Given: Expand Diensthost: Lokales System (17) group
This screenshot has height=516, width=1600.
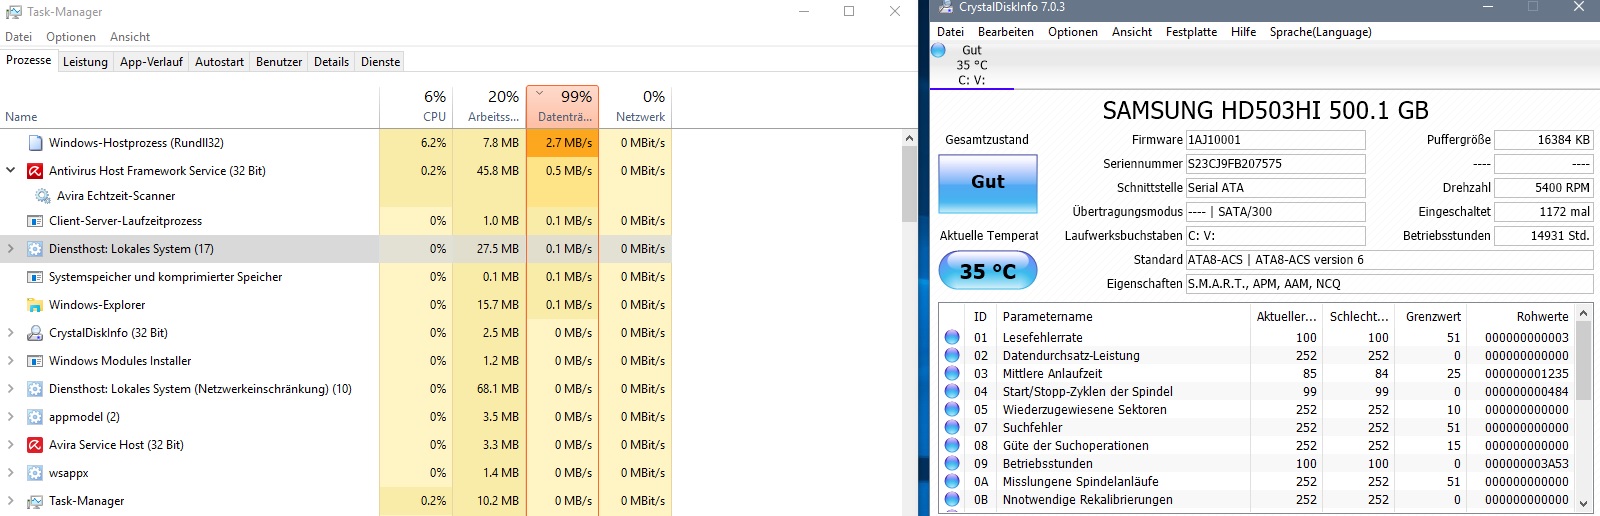Looking at the screenshot, I should click(x=10, y=249).
